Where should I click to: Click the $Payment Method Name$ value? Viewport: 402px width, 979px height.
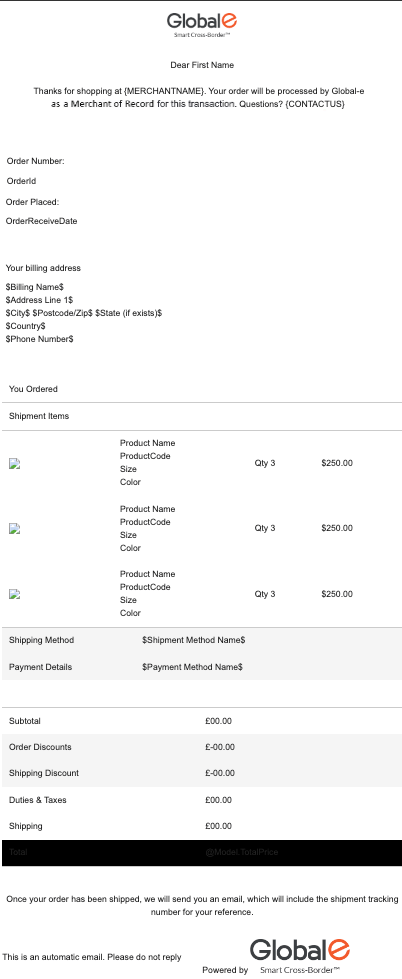(x=192, y=667)
